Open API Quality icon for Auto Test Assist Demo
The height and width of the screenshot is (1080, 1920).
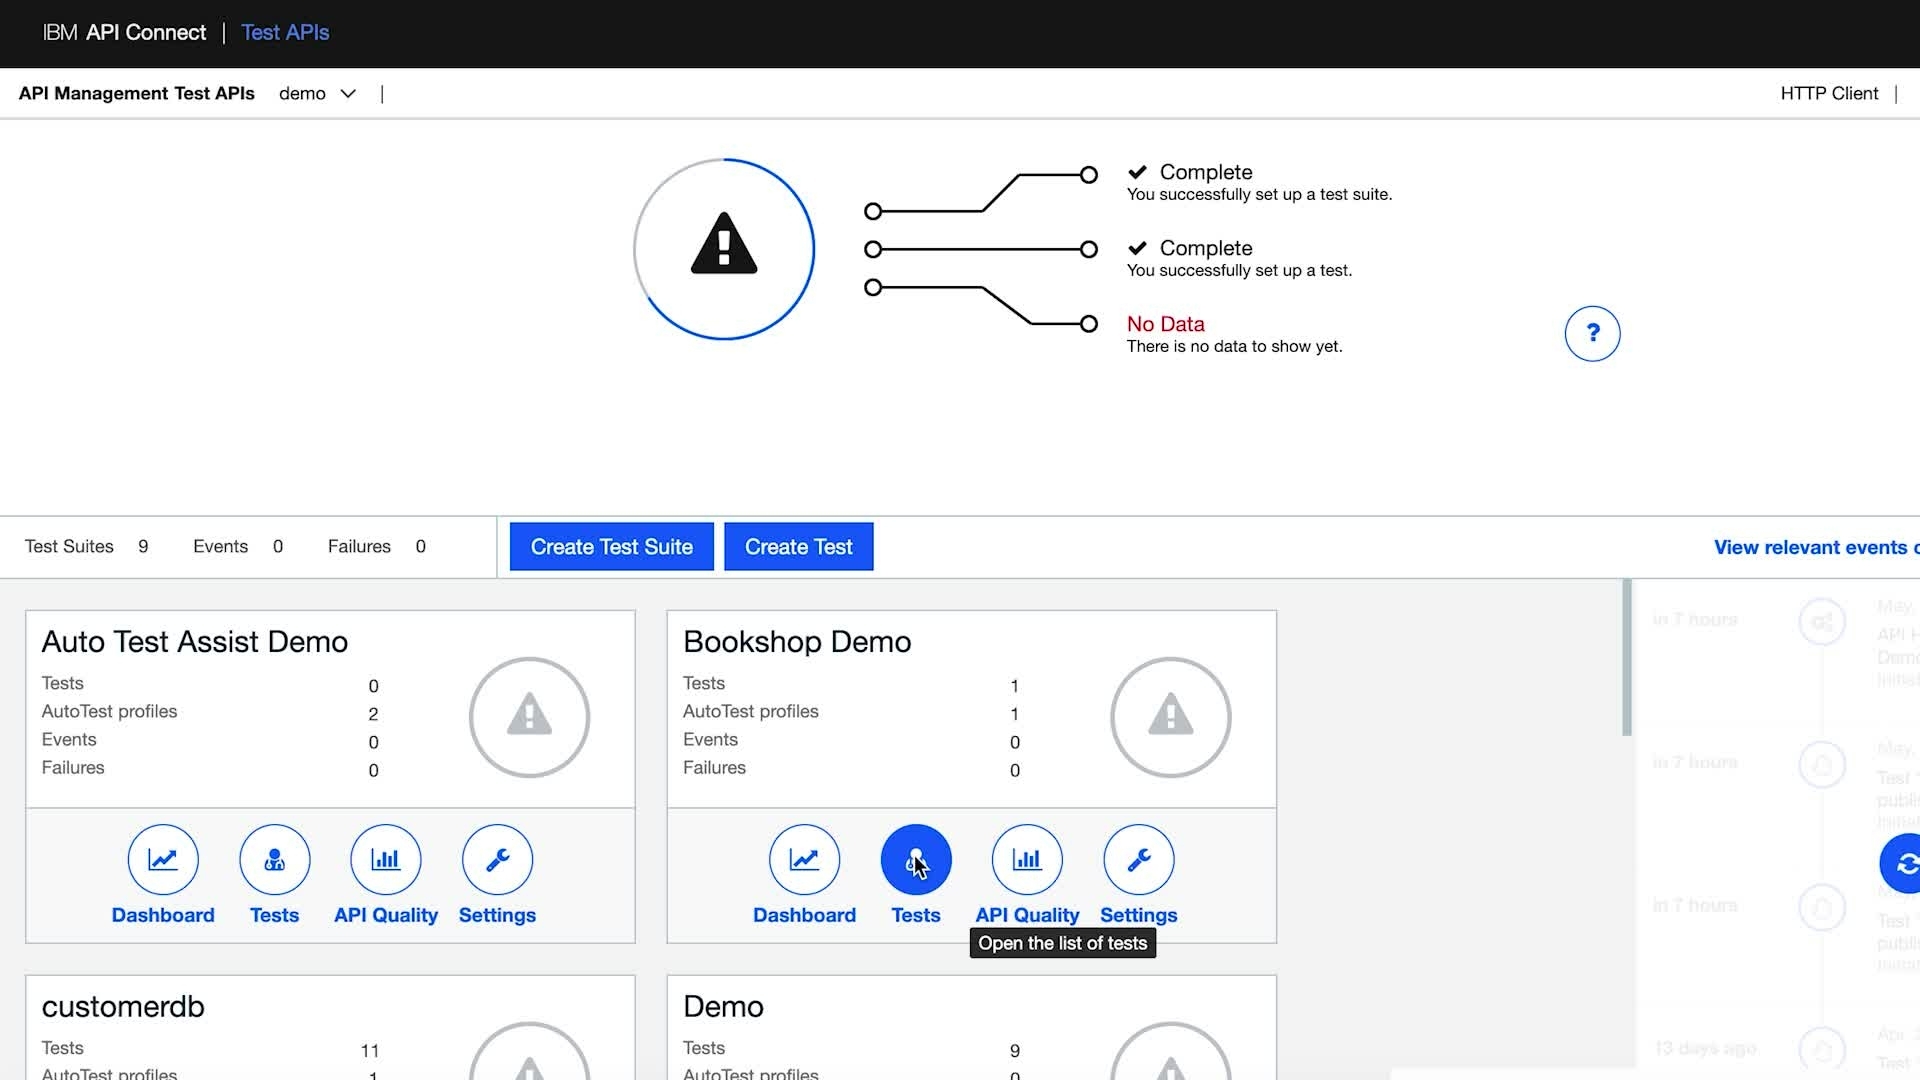click(386, 860)
